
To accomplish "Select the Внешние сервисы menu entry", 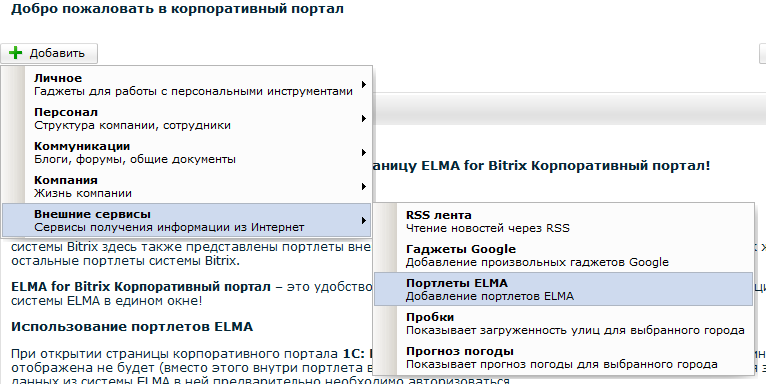I will tap(187, 220).
